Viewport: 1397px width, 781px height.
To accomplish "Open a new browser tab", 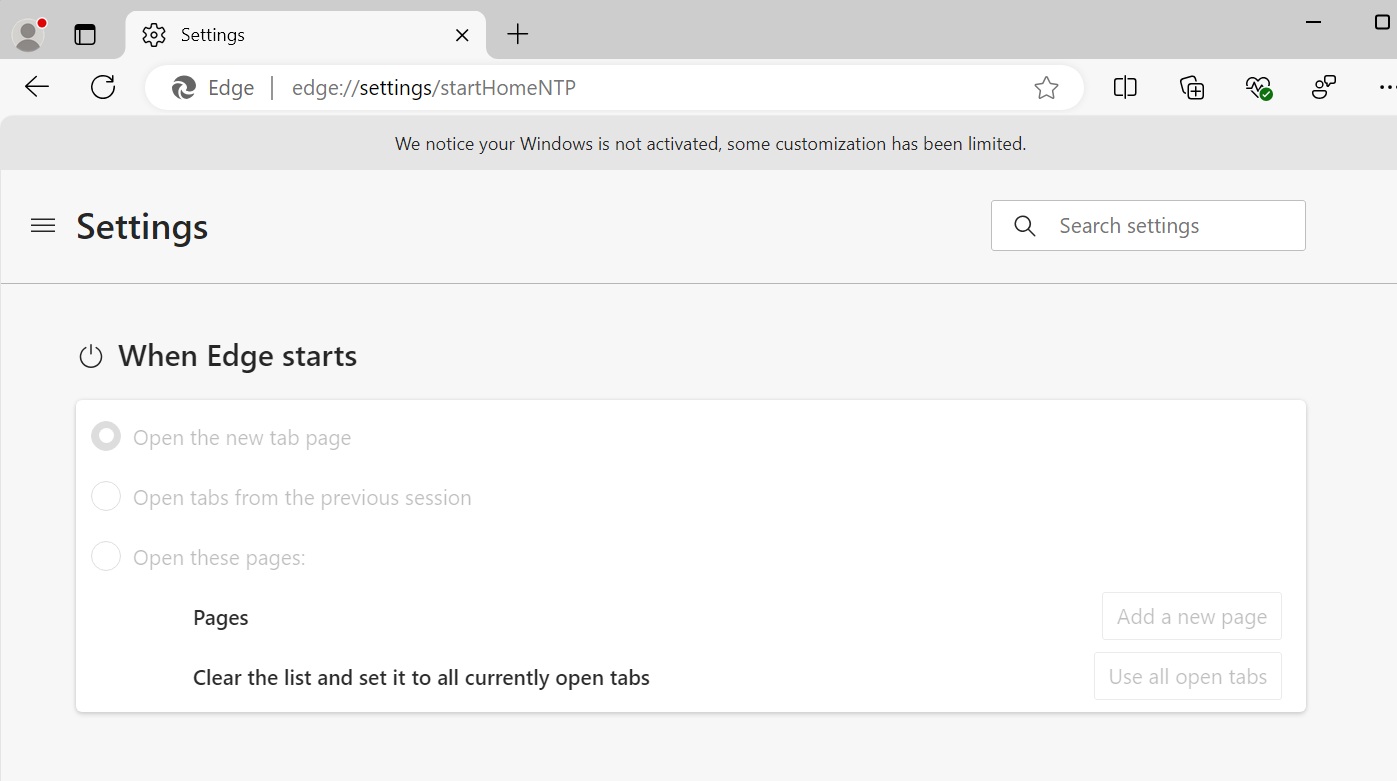I will click(x=517, y=33).
